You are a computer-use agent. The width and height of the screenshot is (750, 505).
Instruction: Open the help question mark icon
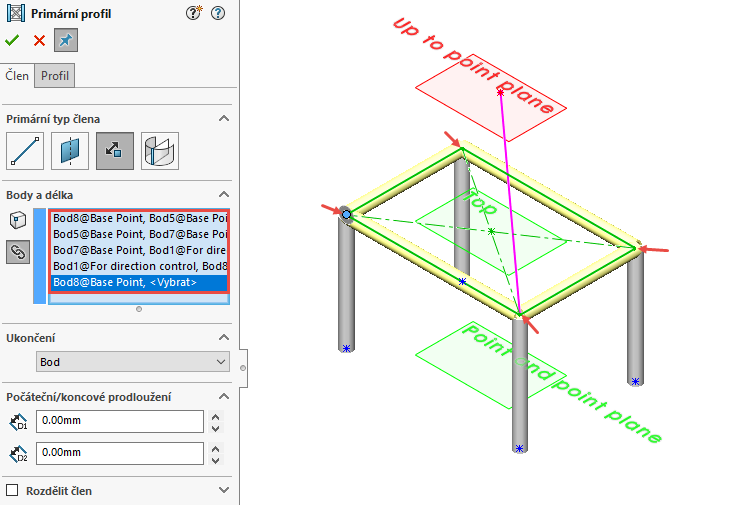click(x=218, y=13)
